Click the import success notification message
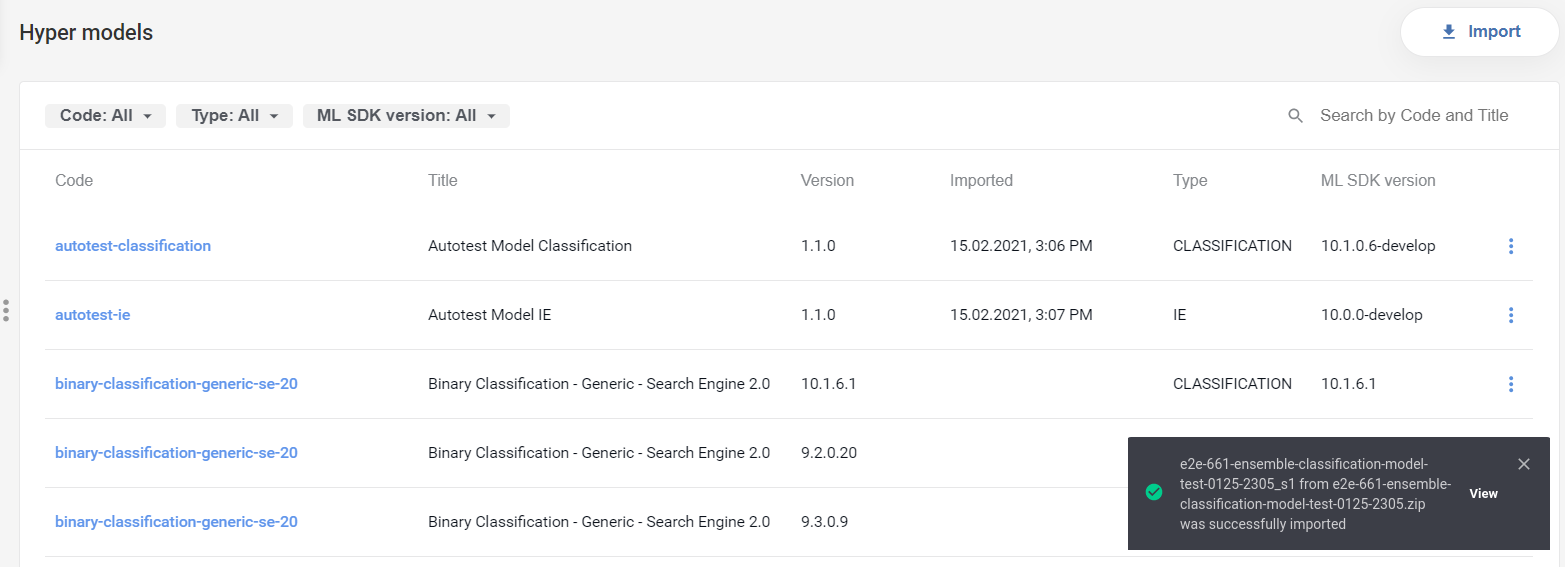The image size is (1565, 567). 1315,494
